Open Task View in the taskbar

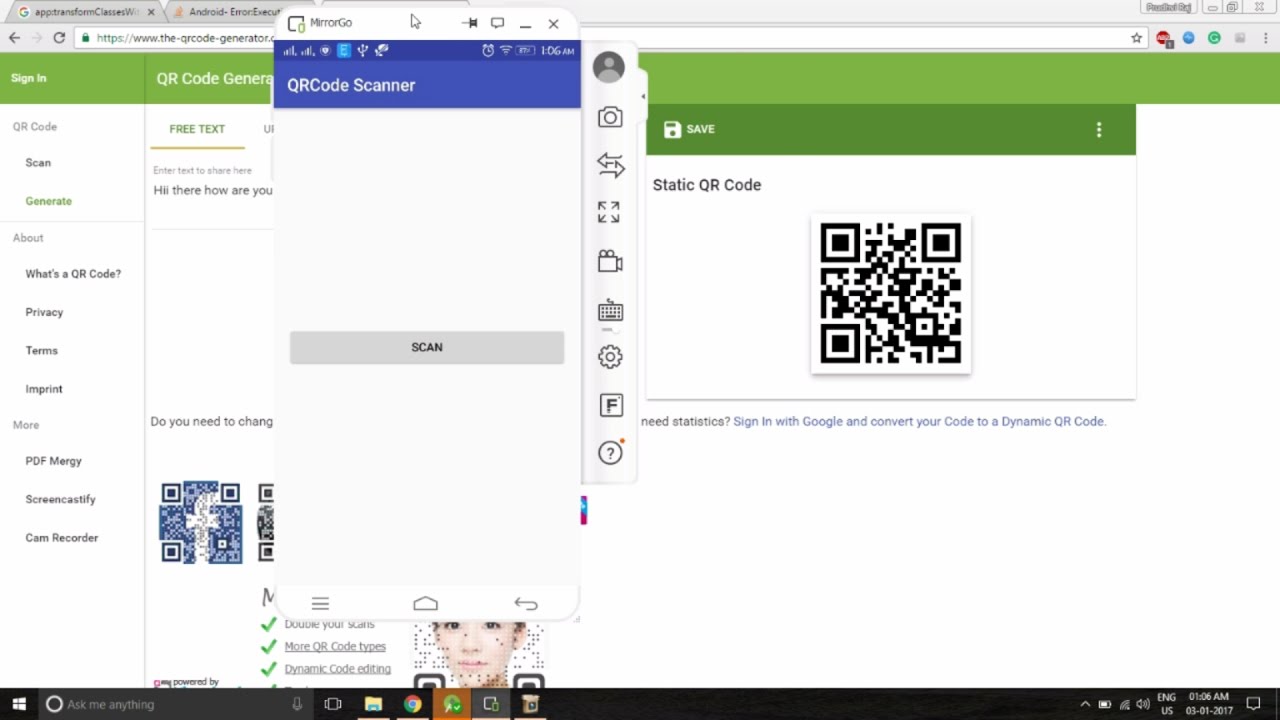[x=333, y=704]
